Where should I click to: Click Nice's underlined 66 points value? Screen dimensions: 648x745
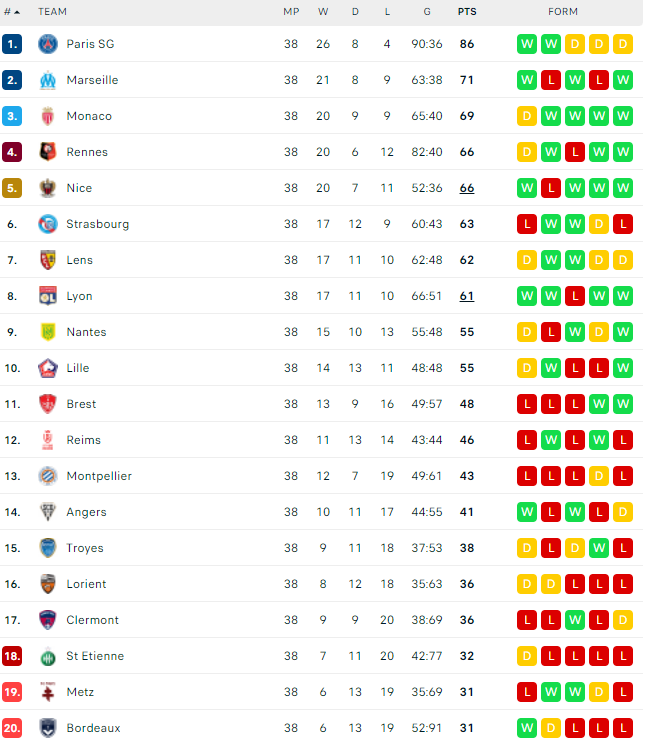pyautogui.click(x=467, y=188)
